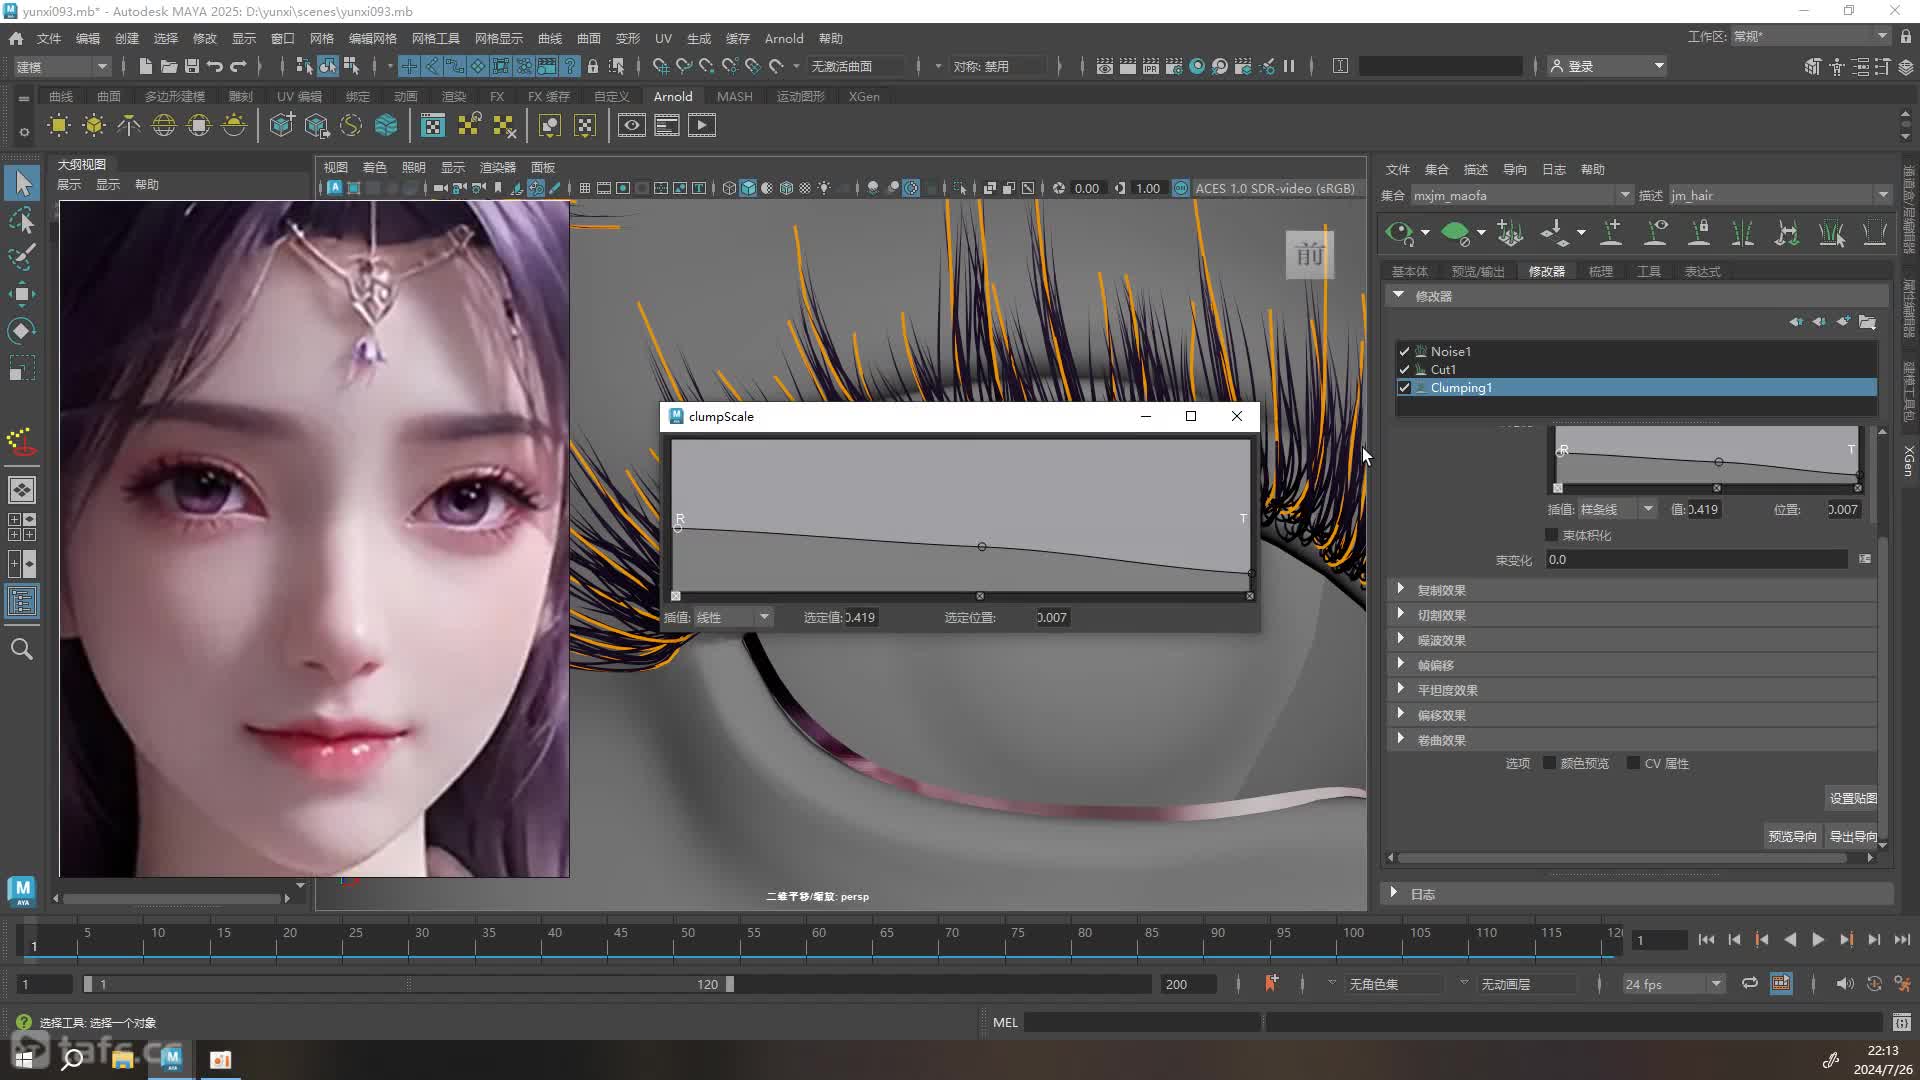Open Arnold render view icon on shelf
This screenshot has width=1920, height=1080.
(631, 125)
